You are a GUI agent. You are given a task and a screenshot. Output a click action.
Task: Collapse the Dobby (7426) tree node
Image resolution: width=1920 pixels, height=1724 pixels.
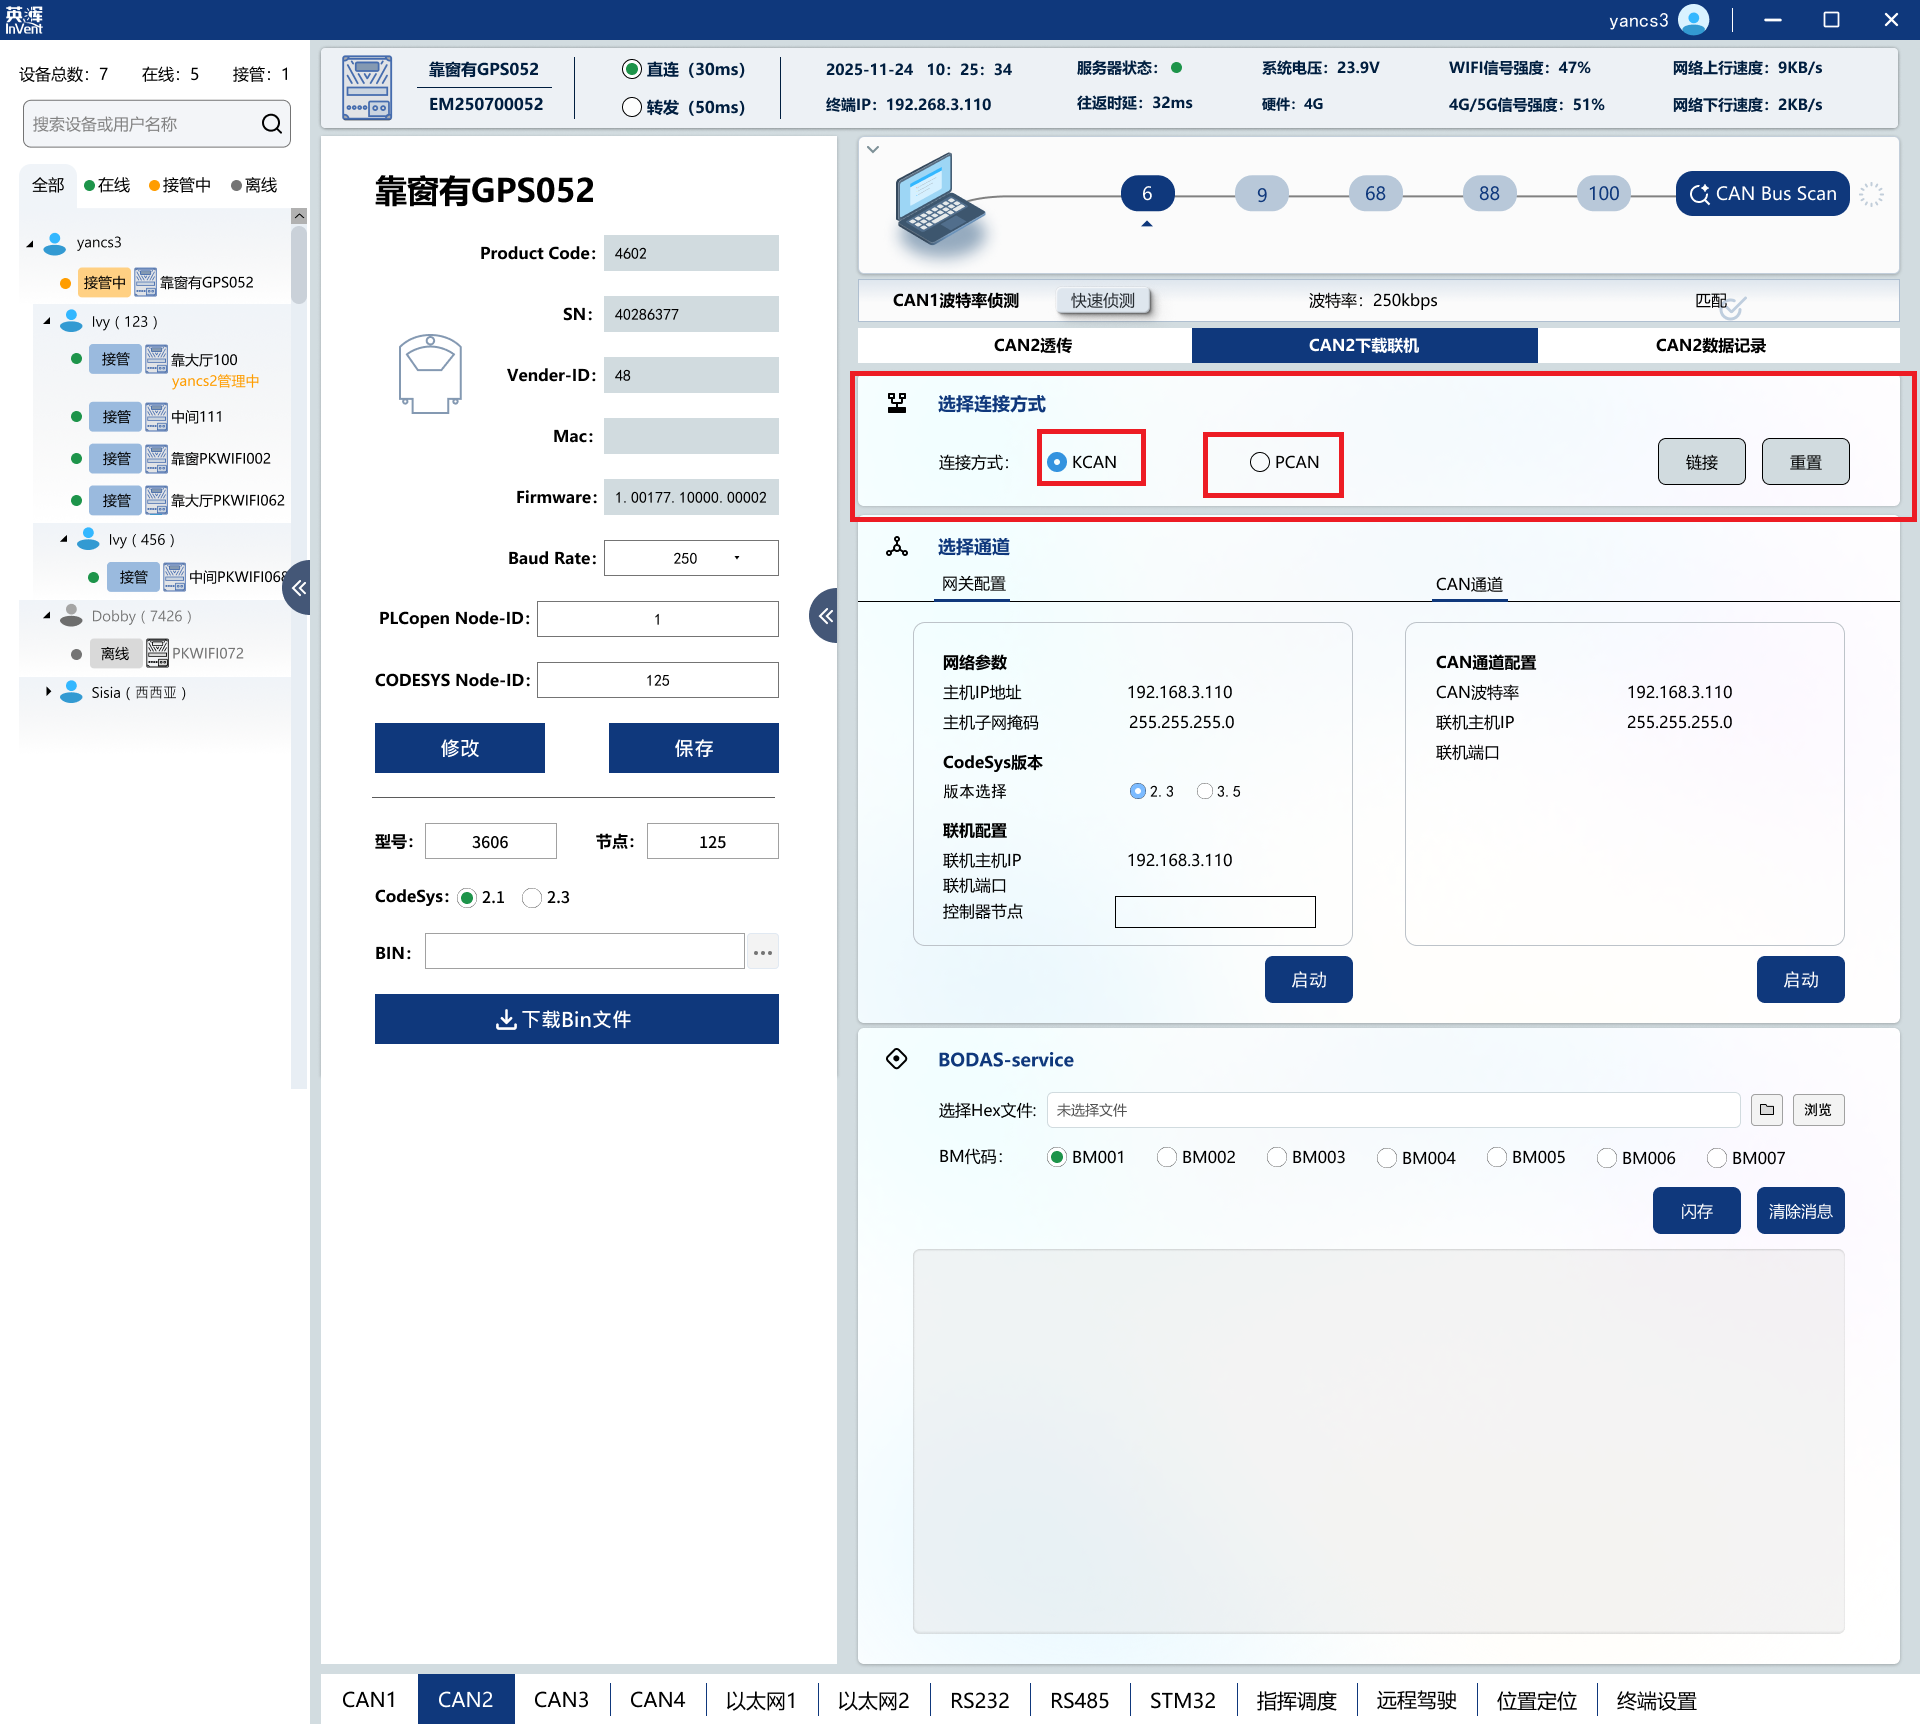47,616
